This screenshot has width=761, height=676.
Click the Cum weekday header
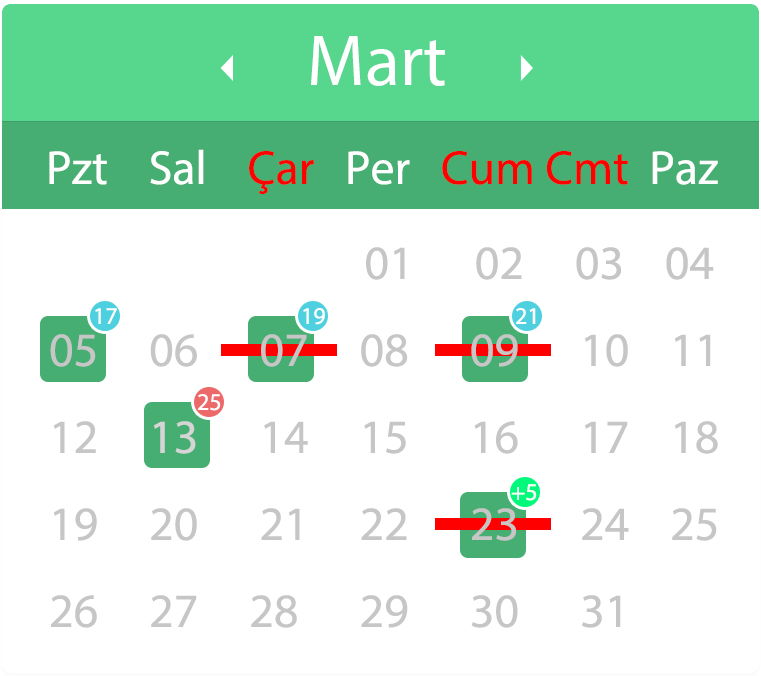coord(487,169)
